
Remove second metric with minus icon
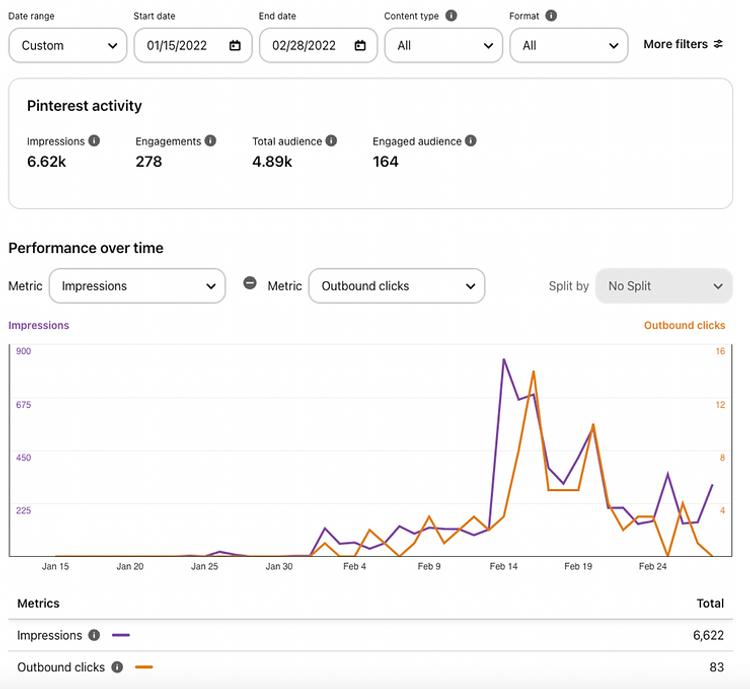pyautogui.click(x=250, y=283)
